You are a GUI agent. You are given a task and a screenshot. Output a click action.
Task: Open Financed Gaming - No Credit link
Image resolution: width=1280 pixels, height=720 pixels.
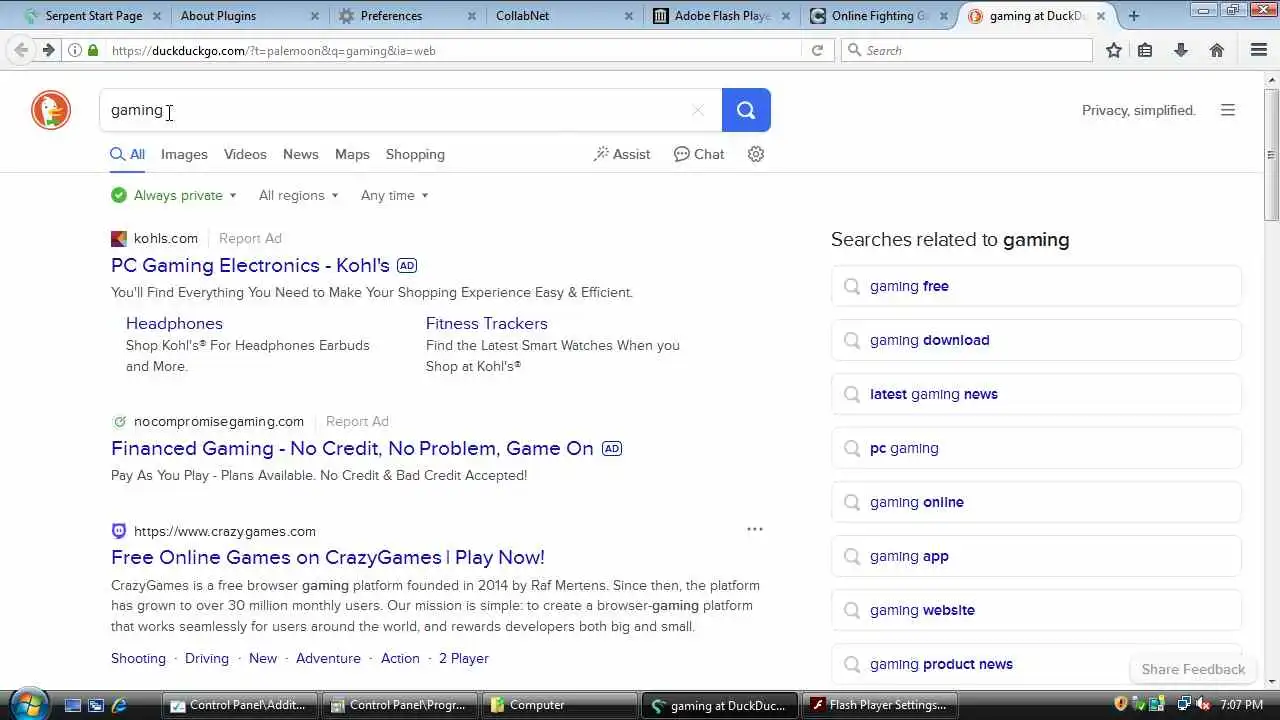[352, 448]
